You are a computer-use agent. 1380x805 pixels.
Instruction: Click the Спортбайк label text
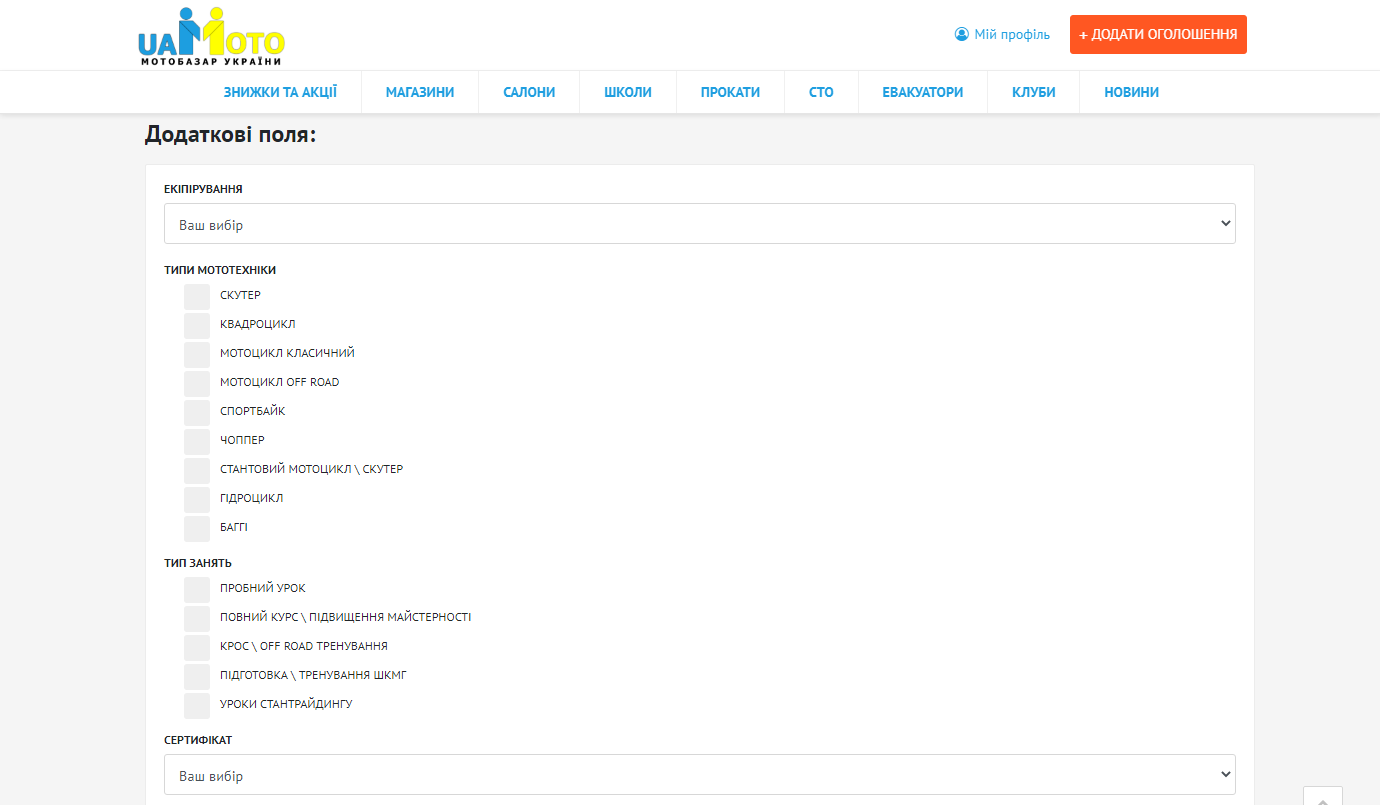coord(253,412)
